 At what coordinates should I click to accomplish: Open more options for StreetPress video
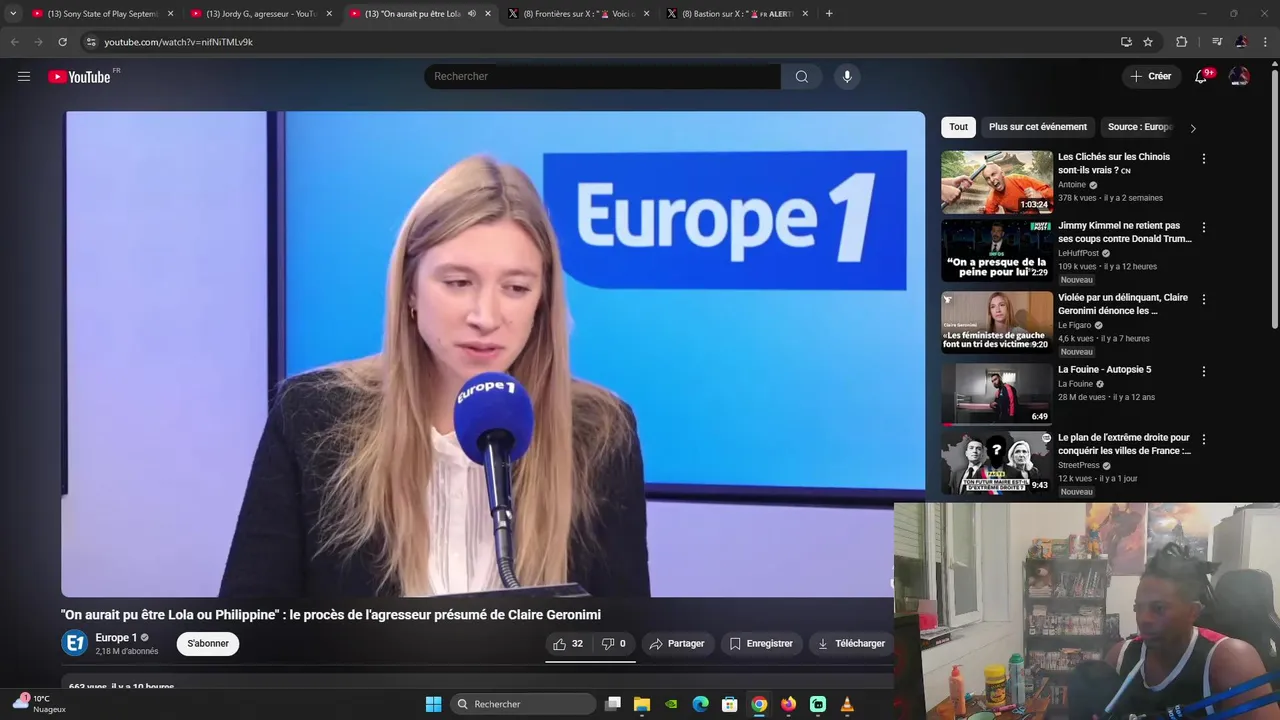coord(1203,440)
